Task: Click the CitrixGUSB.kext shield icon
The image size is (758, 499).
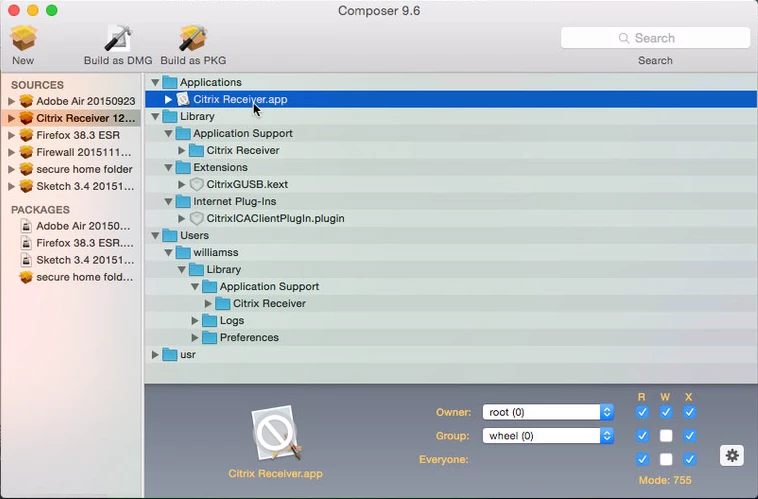Action: coord(196,184)
